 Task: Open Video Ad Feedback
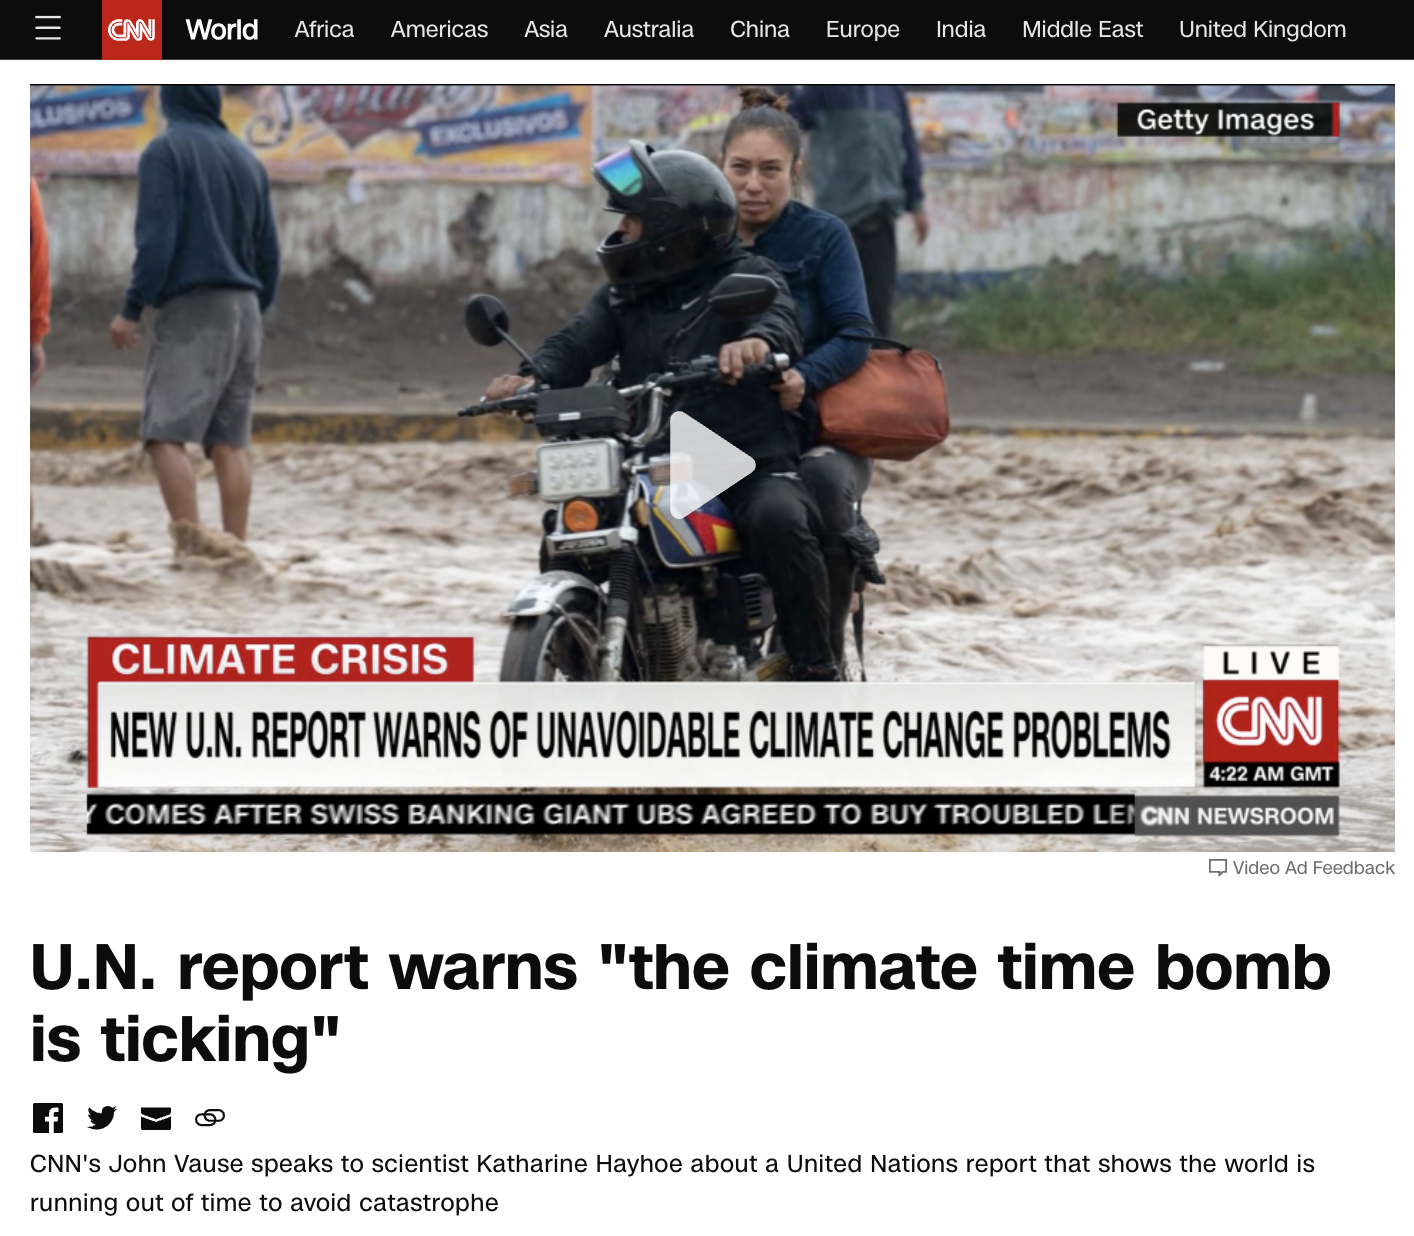[x=1301, y=868]
